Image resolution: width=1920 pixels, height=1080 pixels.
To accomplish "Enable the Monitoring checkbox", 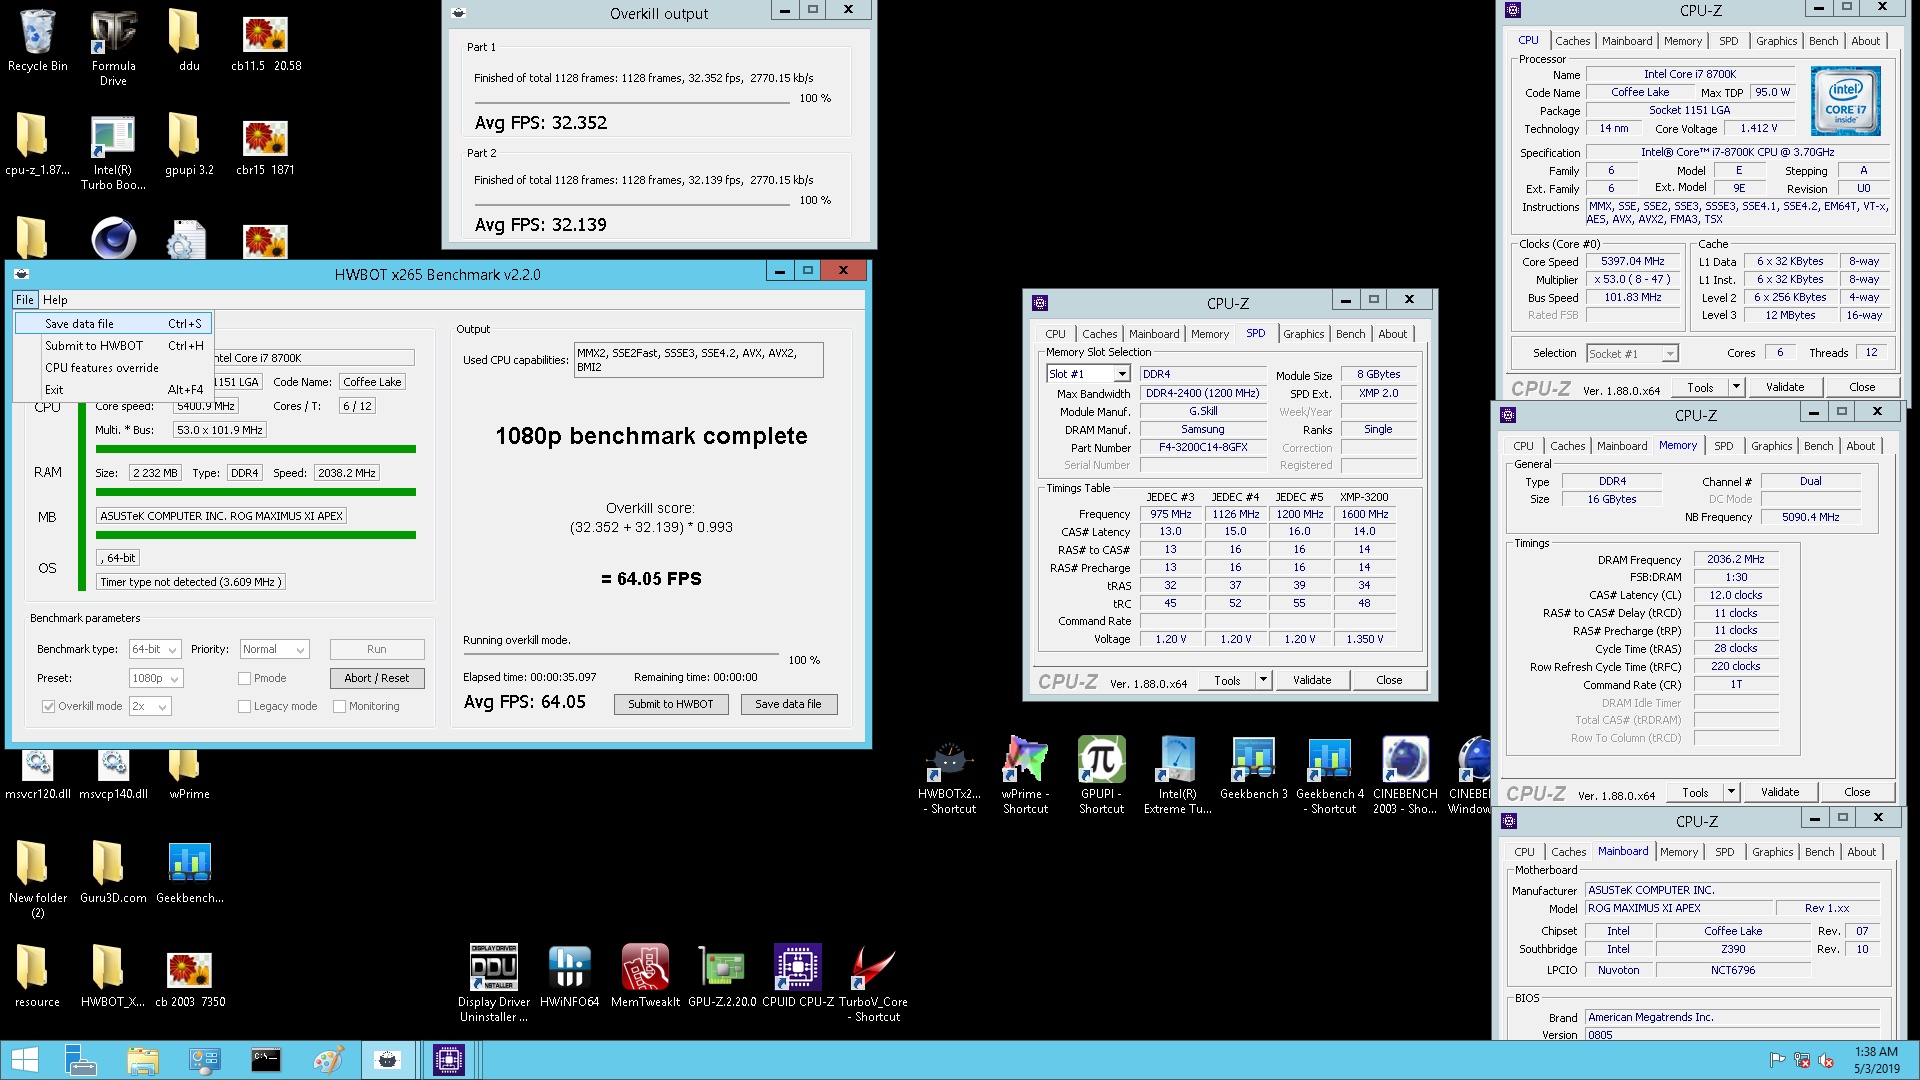I will [340, 706].
